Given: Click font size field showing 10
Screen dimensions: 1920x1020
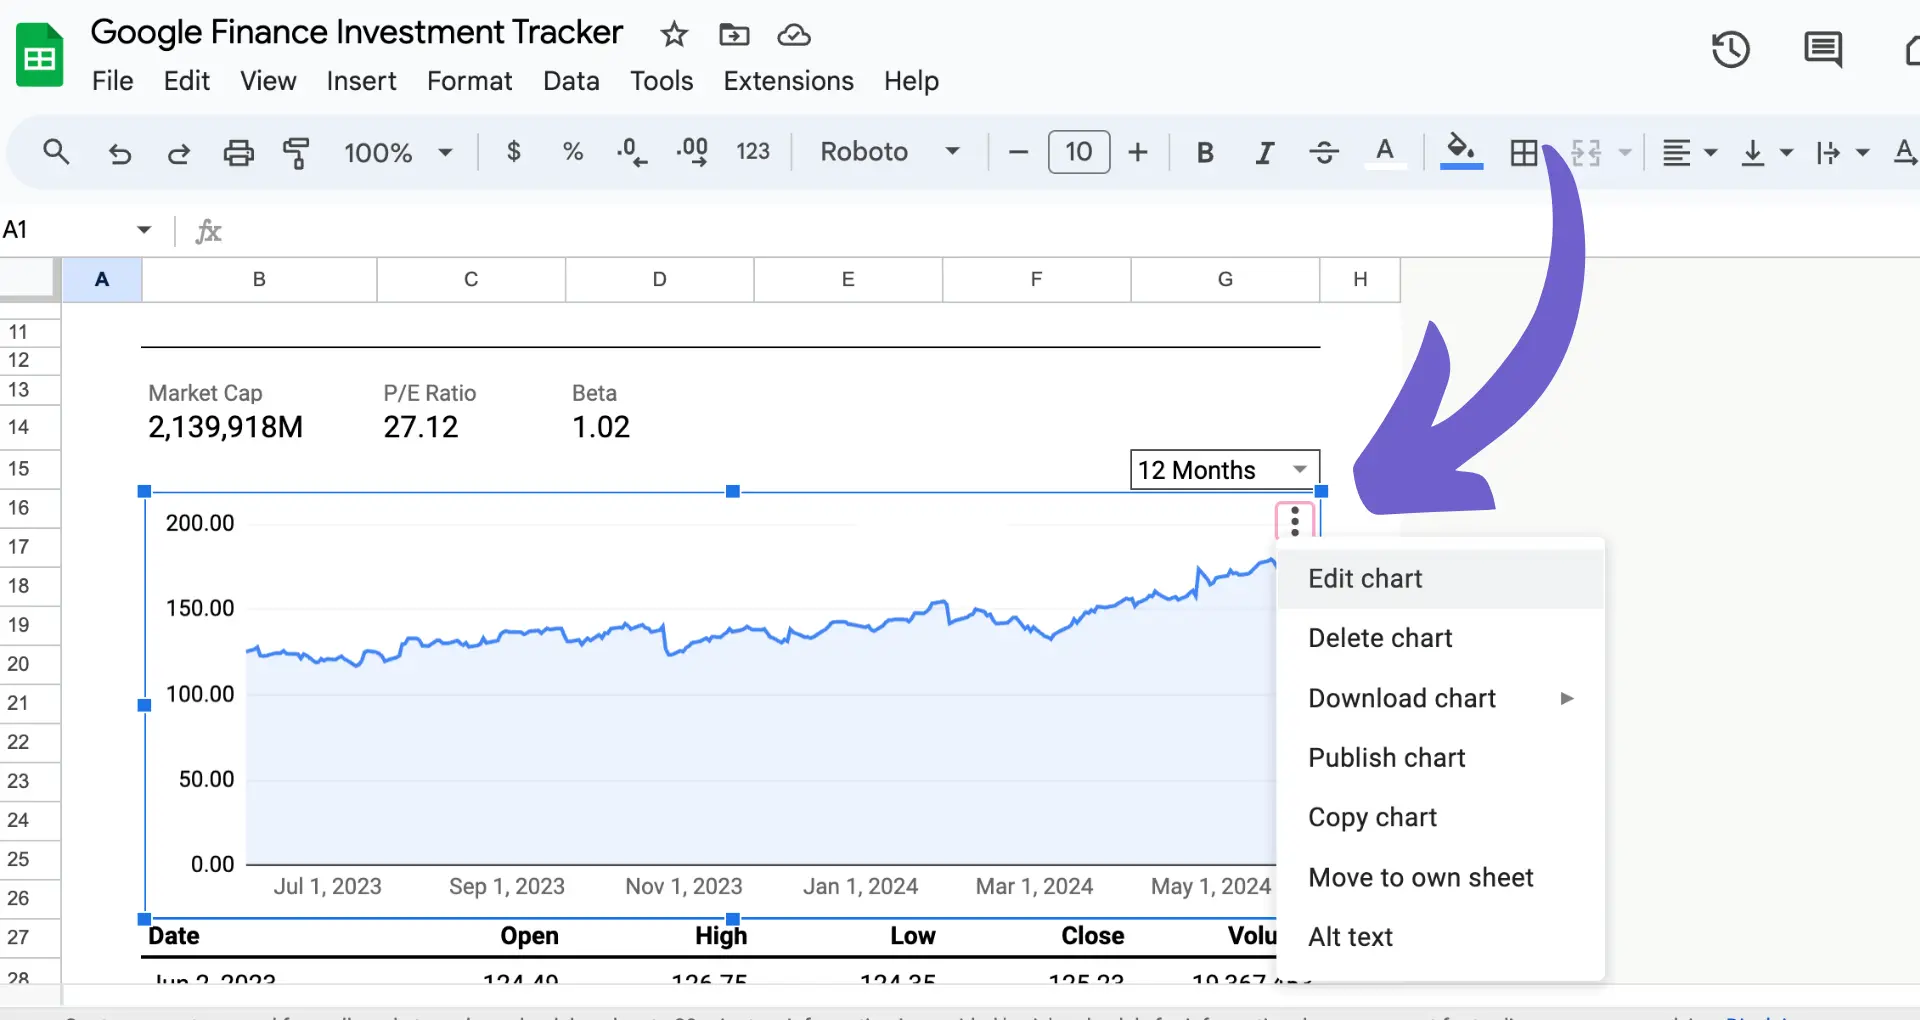Looking at the screenshot, I should pos(1078,152).
